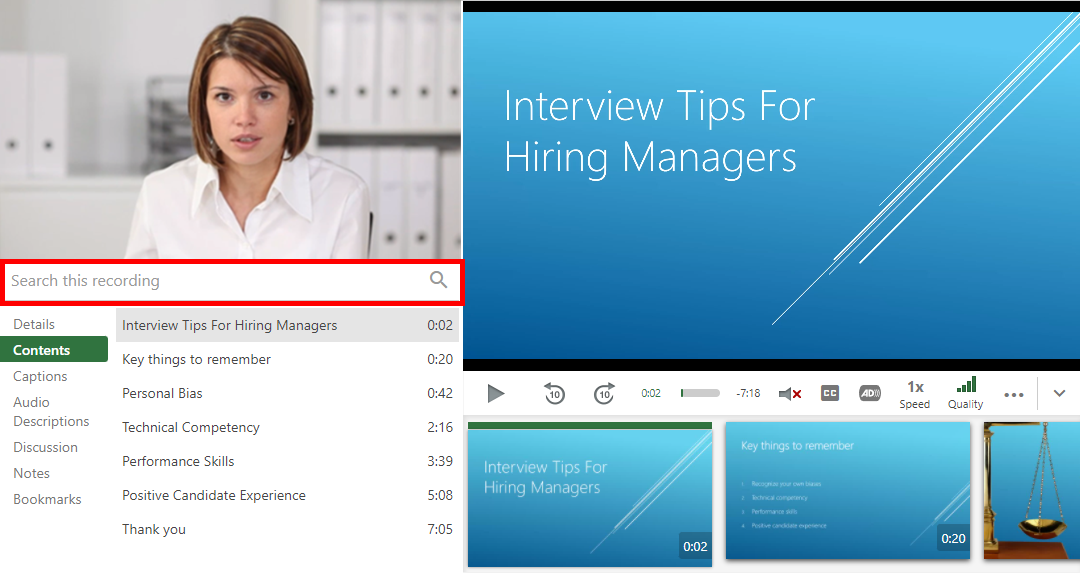Collapse thumbnails with the chevron arrow
The width and height of the screenshot is (1080, 573).
[x=1059, y=393]
